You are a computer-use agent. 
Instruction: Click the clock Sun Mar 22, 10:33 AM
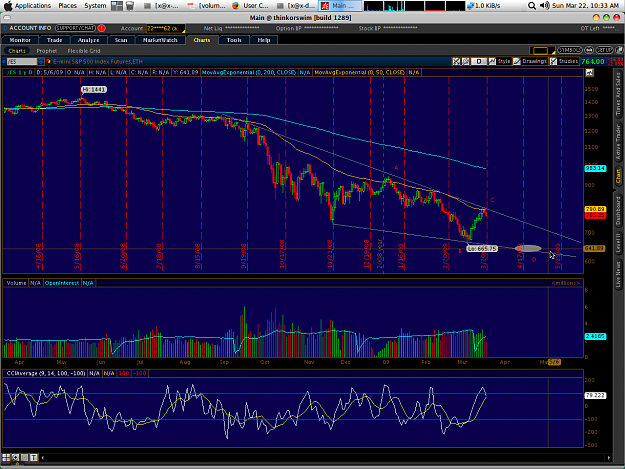tap(585, 6)
